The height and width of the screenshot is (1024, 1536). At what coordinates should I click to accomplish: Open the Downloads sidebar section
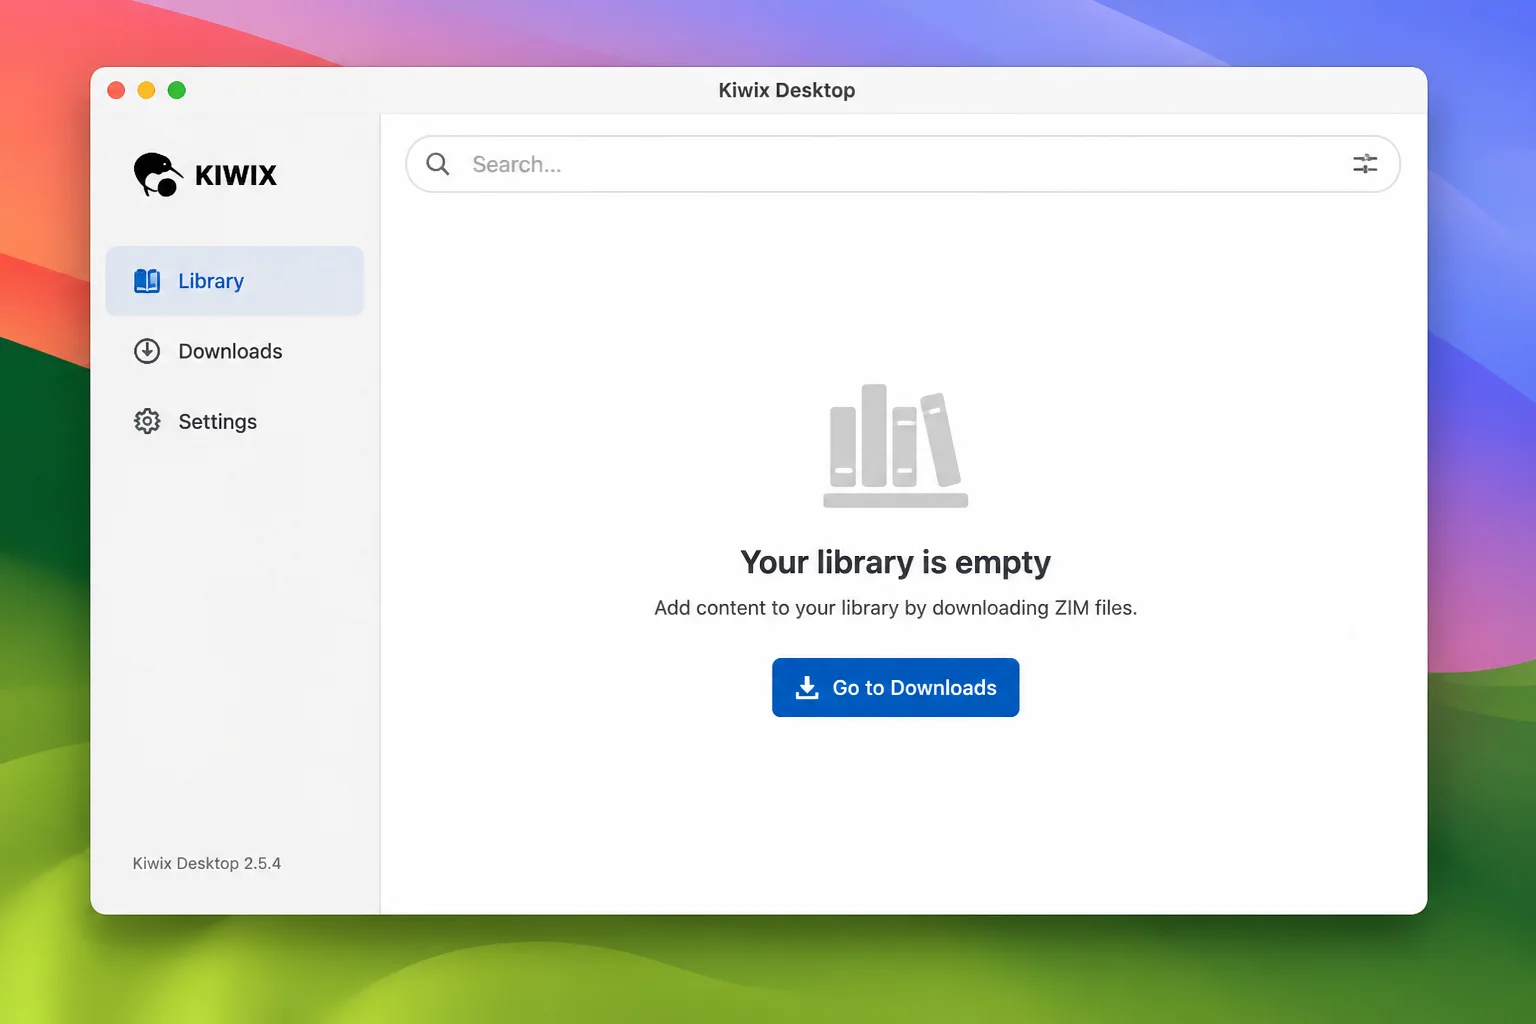click(x=235, y=351)
